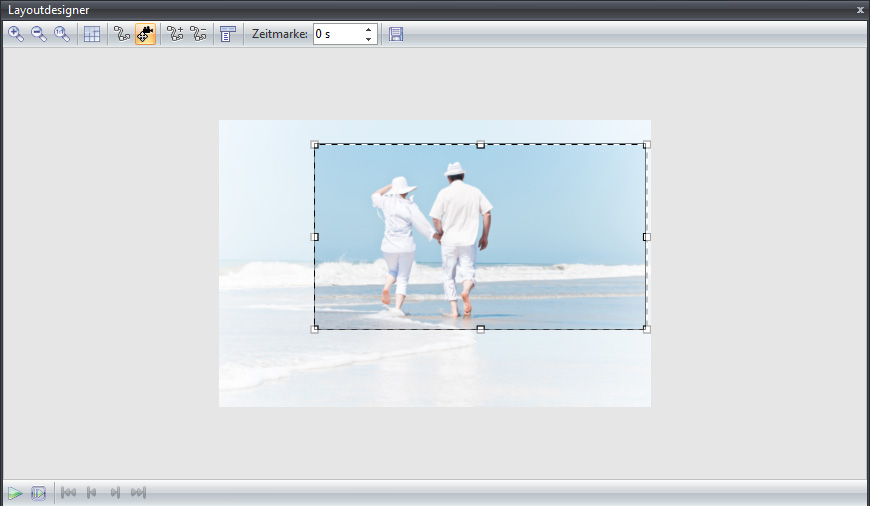Click the top-left selection frame handle
This screenshot has height=506, width=870.
(315, 145)
